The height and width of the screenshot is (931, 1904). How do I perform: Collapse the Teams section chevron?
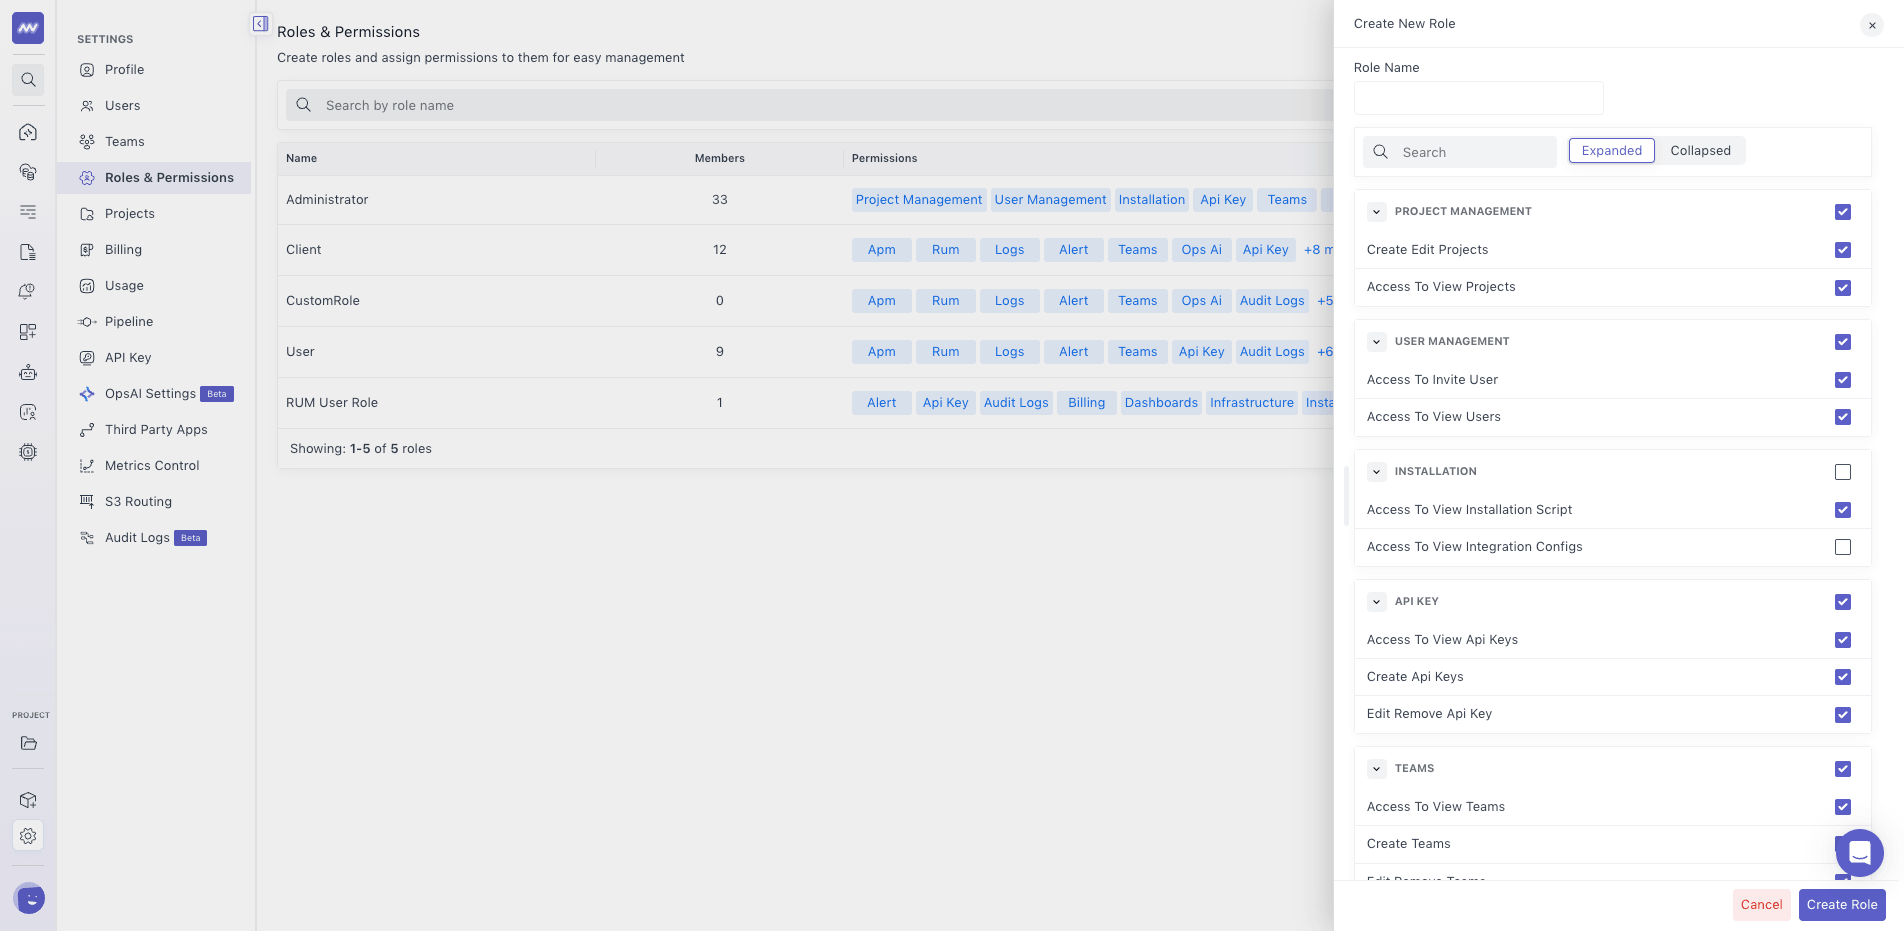(1377, 769)
